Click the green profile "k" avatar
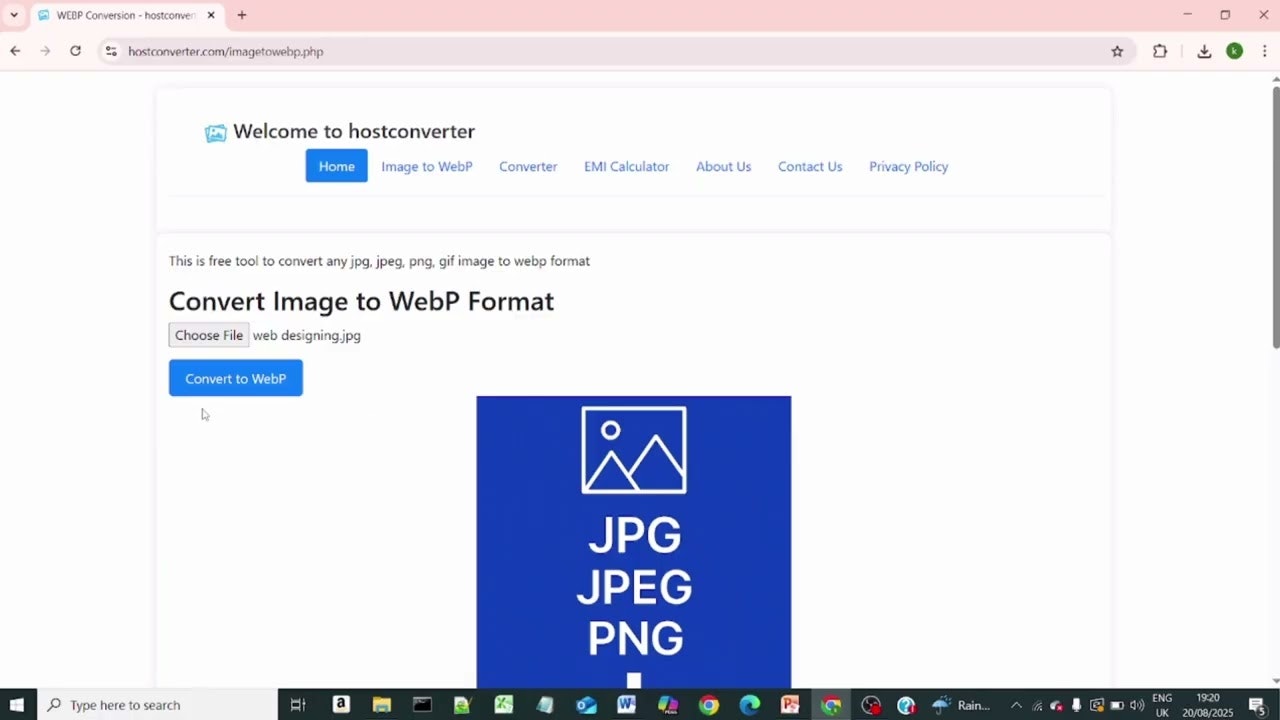The height and width of the screenshot is (720, 1280). [1234, 50]
